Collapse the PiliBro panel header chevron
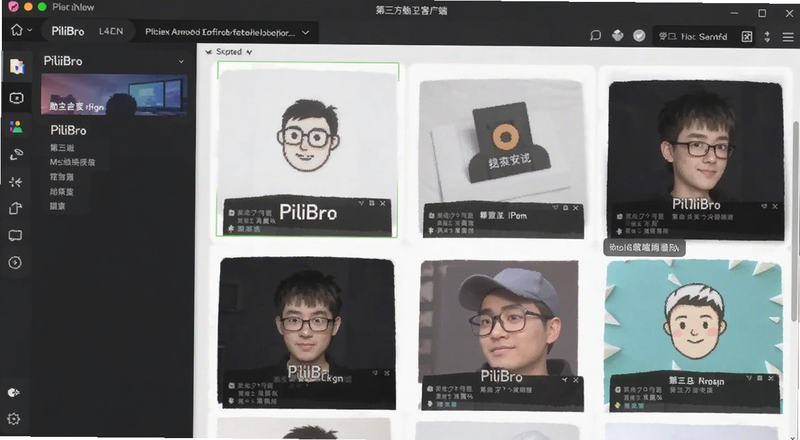The image size is (800, 440). (x=181, y=62)
